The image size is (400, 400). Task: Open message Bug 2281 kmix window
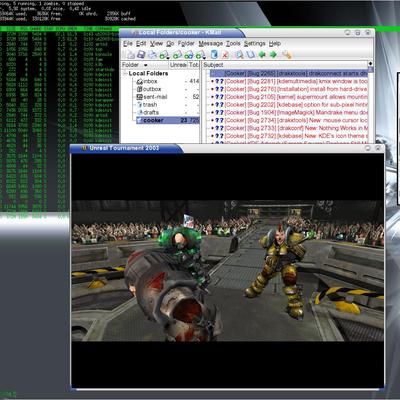tap(289, 81)
